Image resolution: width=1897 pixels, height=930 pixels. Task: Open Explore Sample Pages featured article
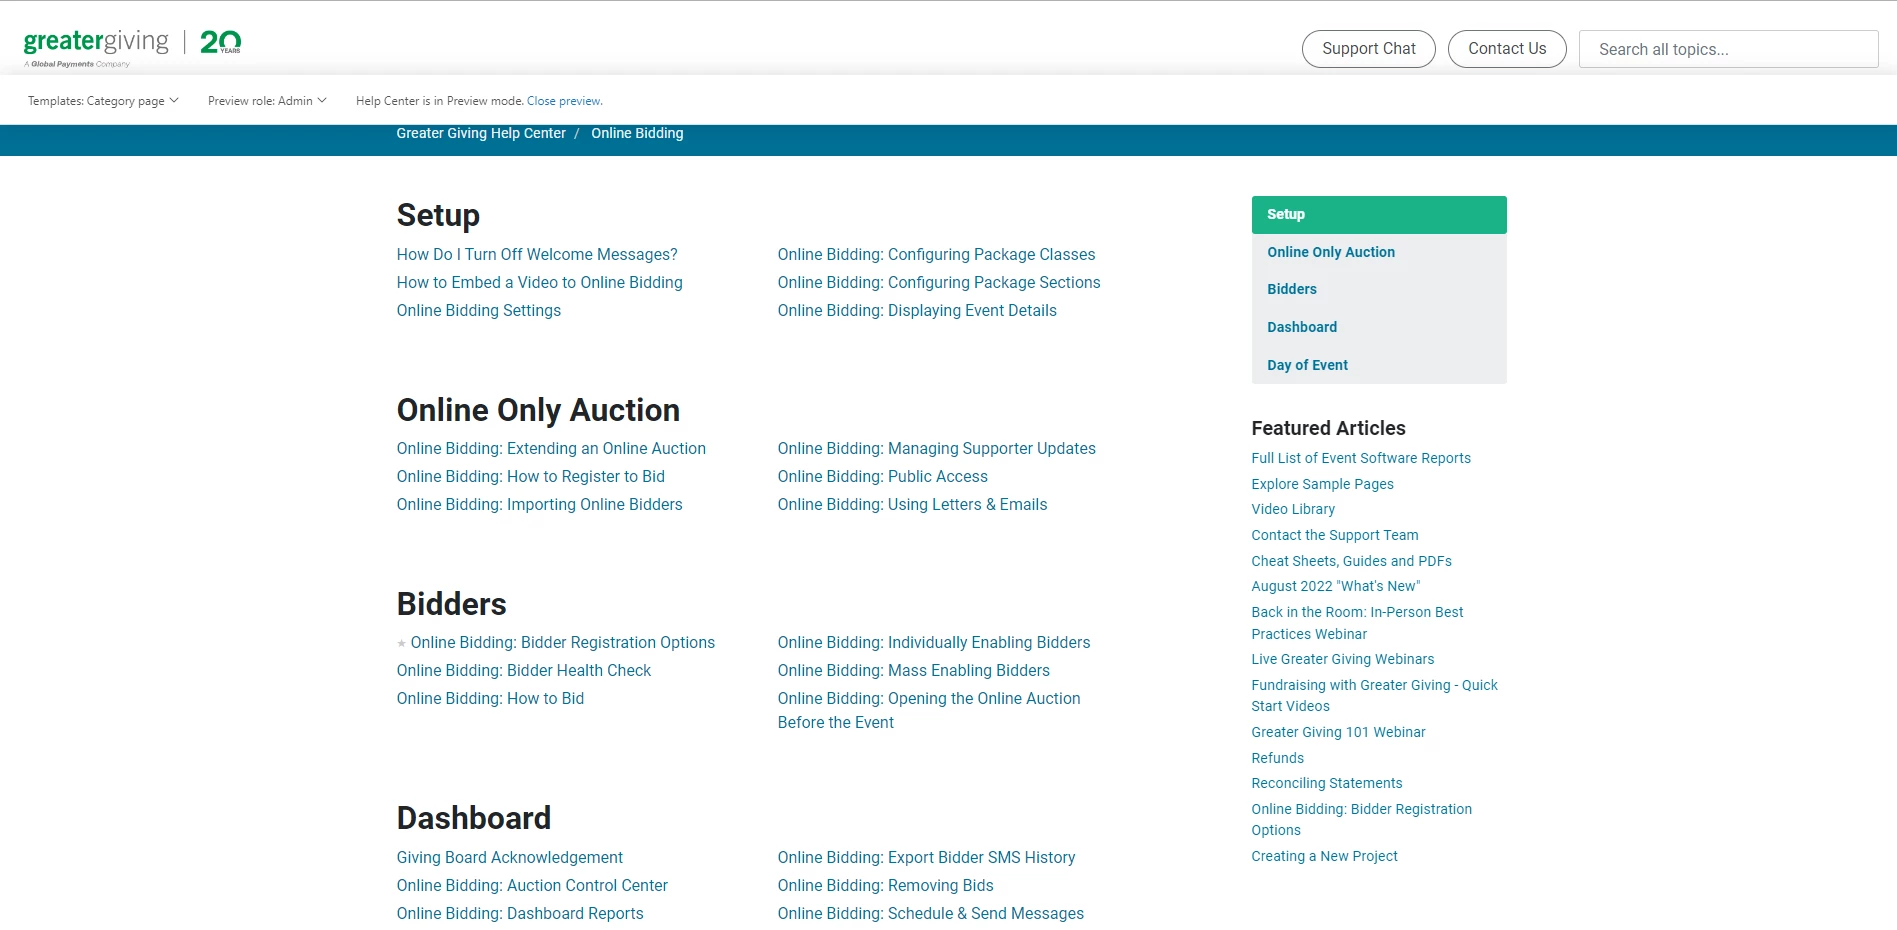pos(1322,484)
